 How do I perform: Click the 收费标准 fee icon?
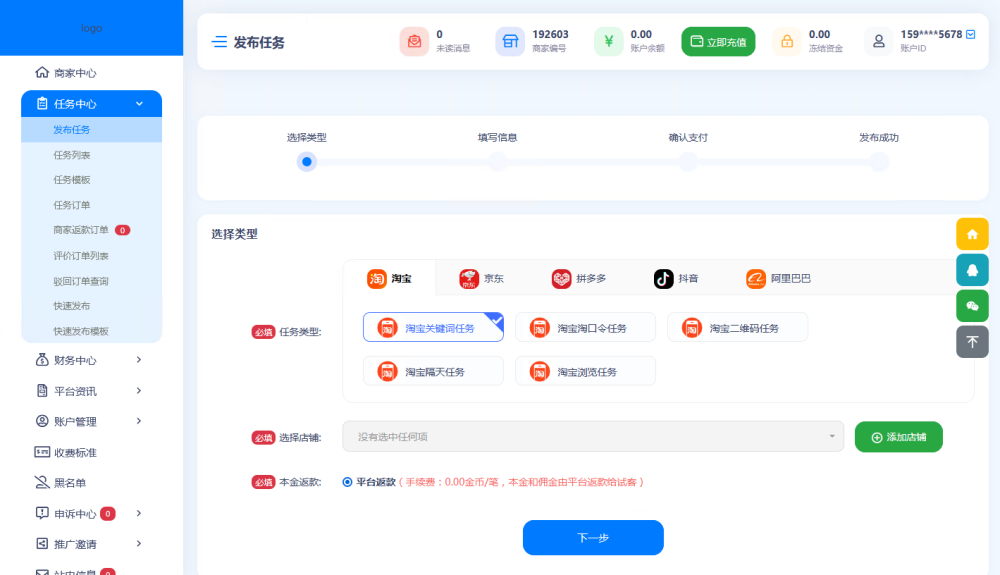point(42,451)
